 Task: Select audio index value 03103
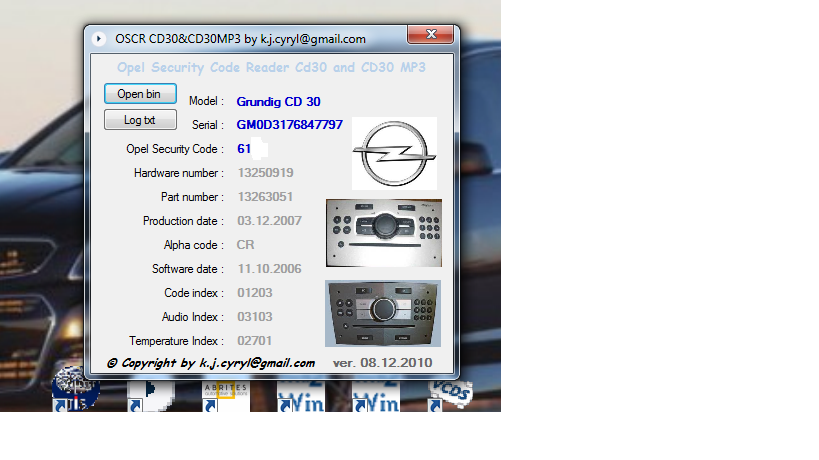(x=255, y=317)
